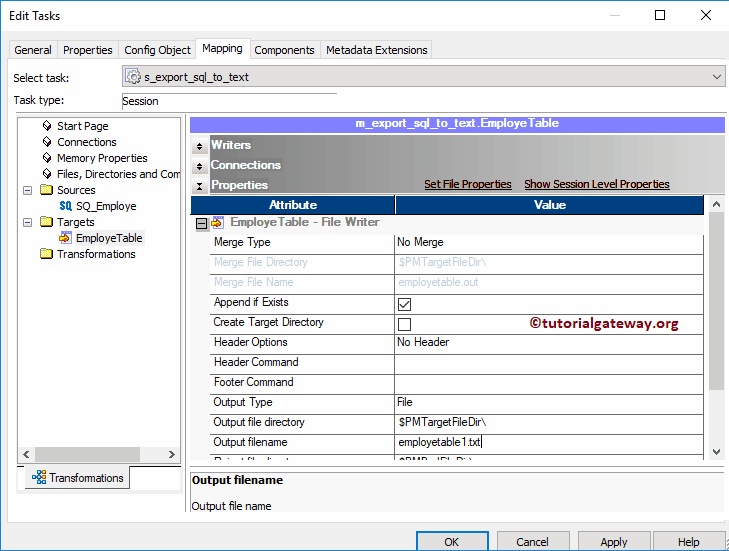Click the properties grid vertical scrollbar thumb
This screenshot has width=729, height=551.
(x=716, y=301)
